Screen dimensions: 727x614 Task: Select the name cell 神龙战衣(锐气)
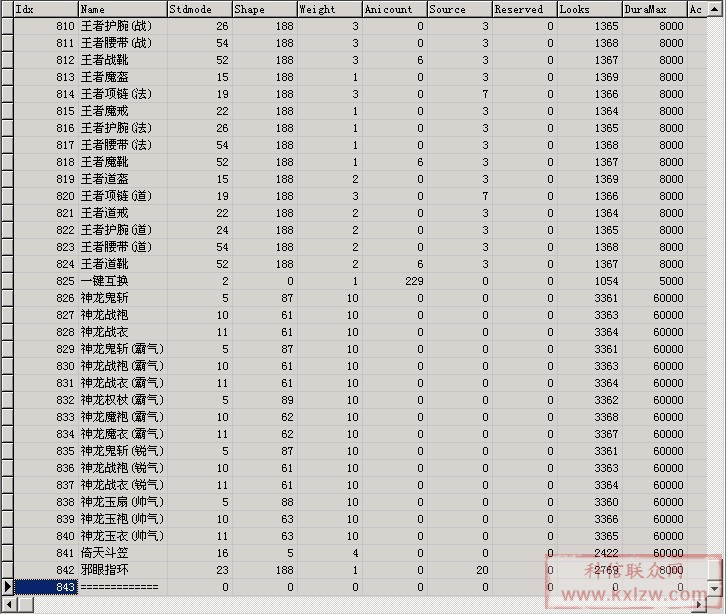pos(122,485)
